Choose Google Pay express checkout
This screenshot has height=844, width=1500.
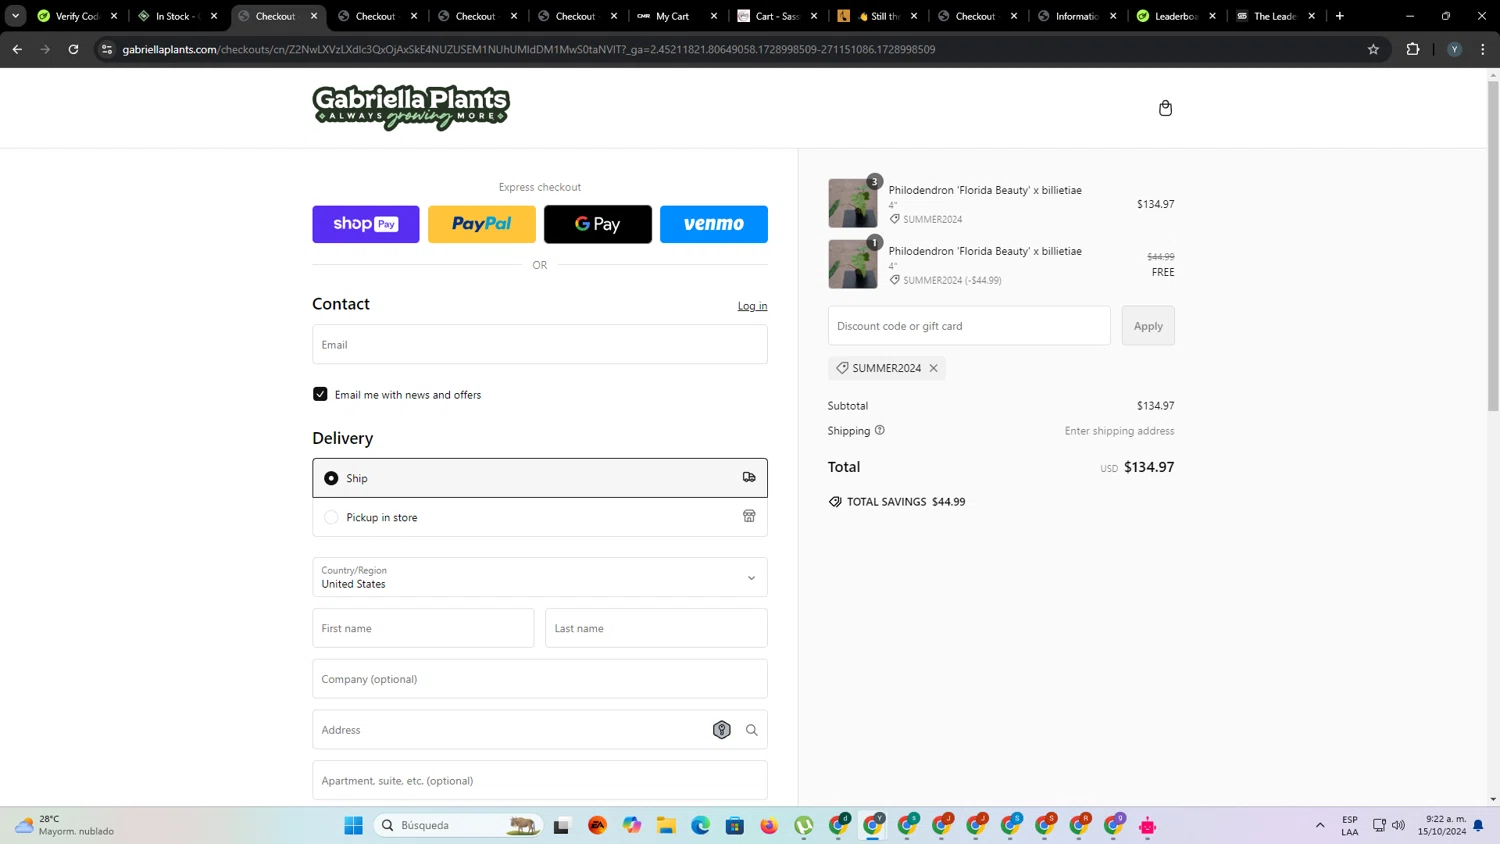click(598, 224)
